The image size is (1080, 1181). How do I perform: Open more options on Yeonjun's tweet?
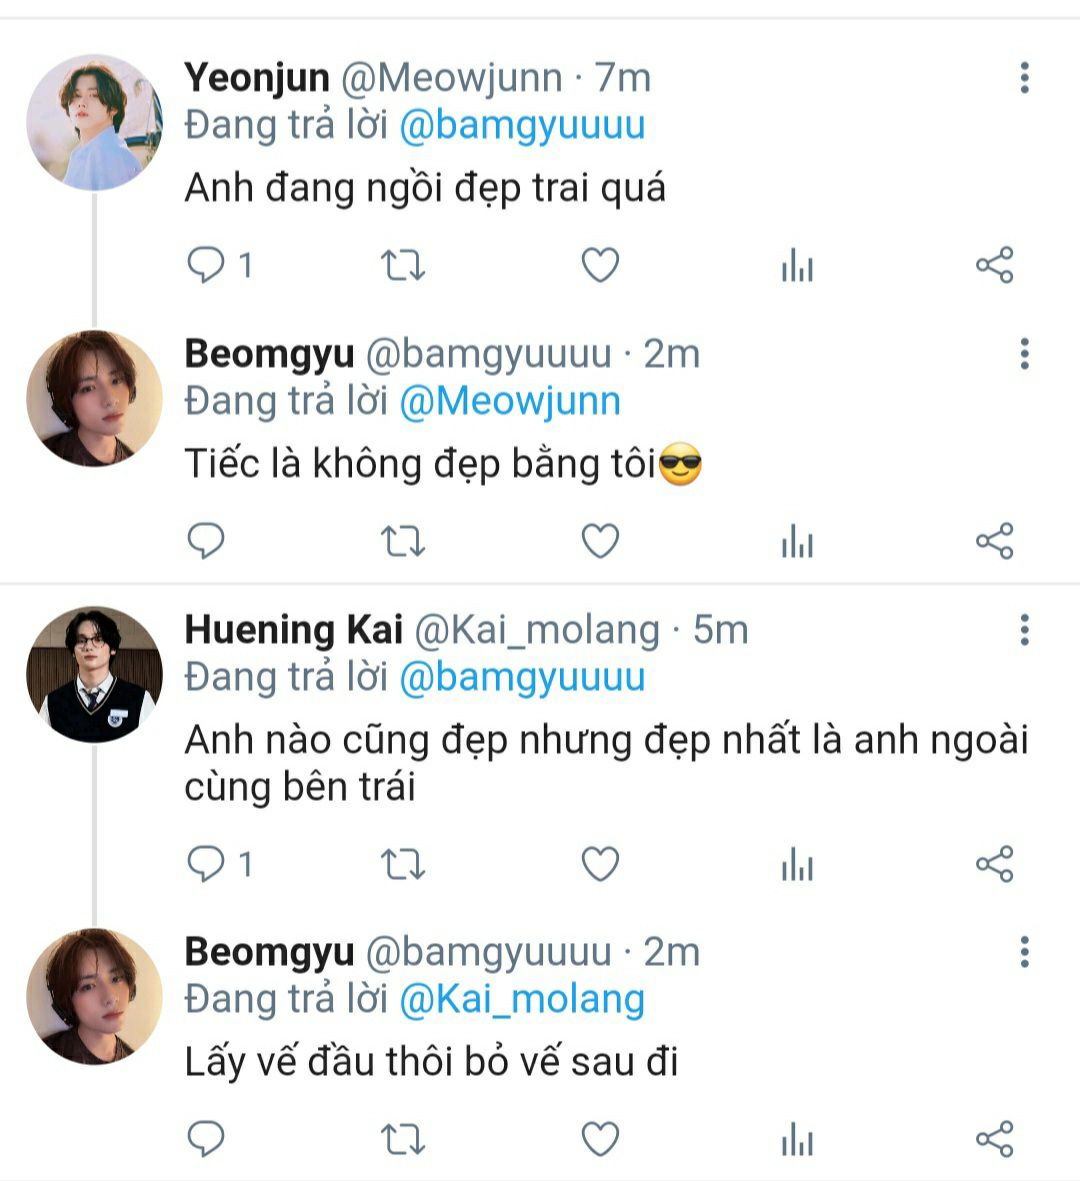tap(1024, 78)
